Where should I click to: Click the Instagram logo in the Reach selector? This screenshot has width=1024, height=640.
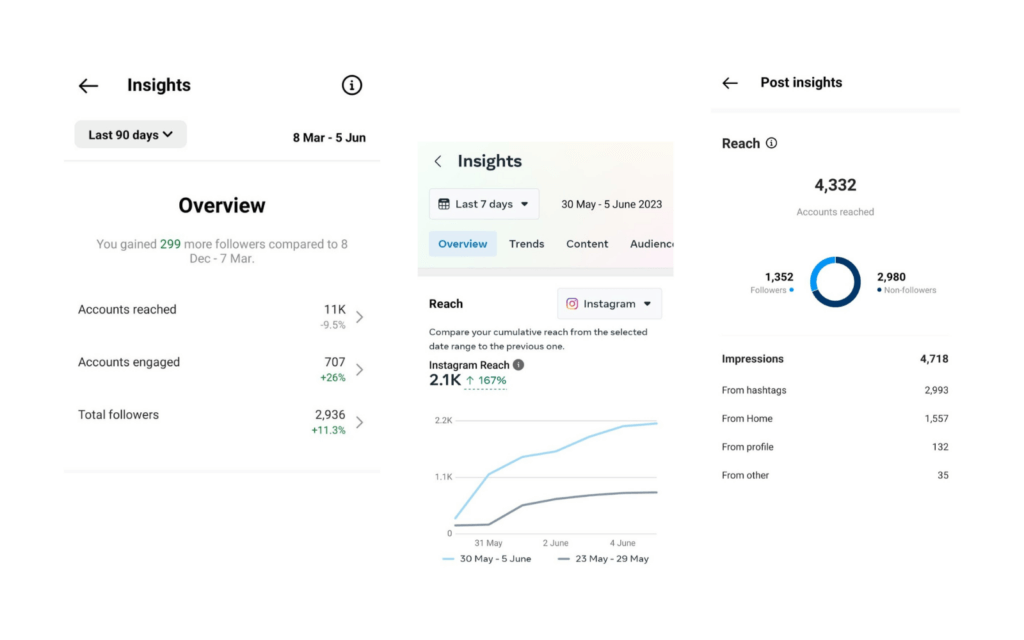point(571,303)
